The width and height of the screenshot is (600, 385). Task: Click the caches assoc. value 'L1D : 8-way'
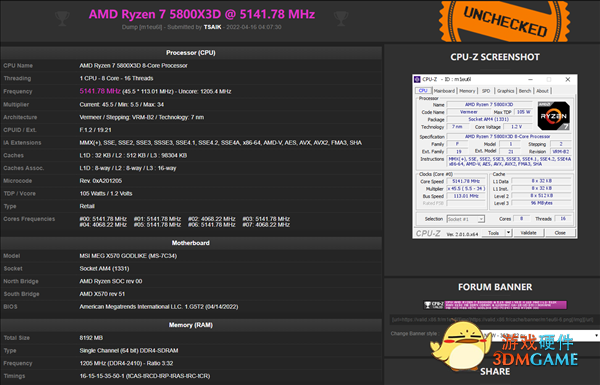pyautogui.click(x=128, y=168)
